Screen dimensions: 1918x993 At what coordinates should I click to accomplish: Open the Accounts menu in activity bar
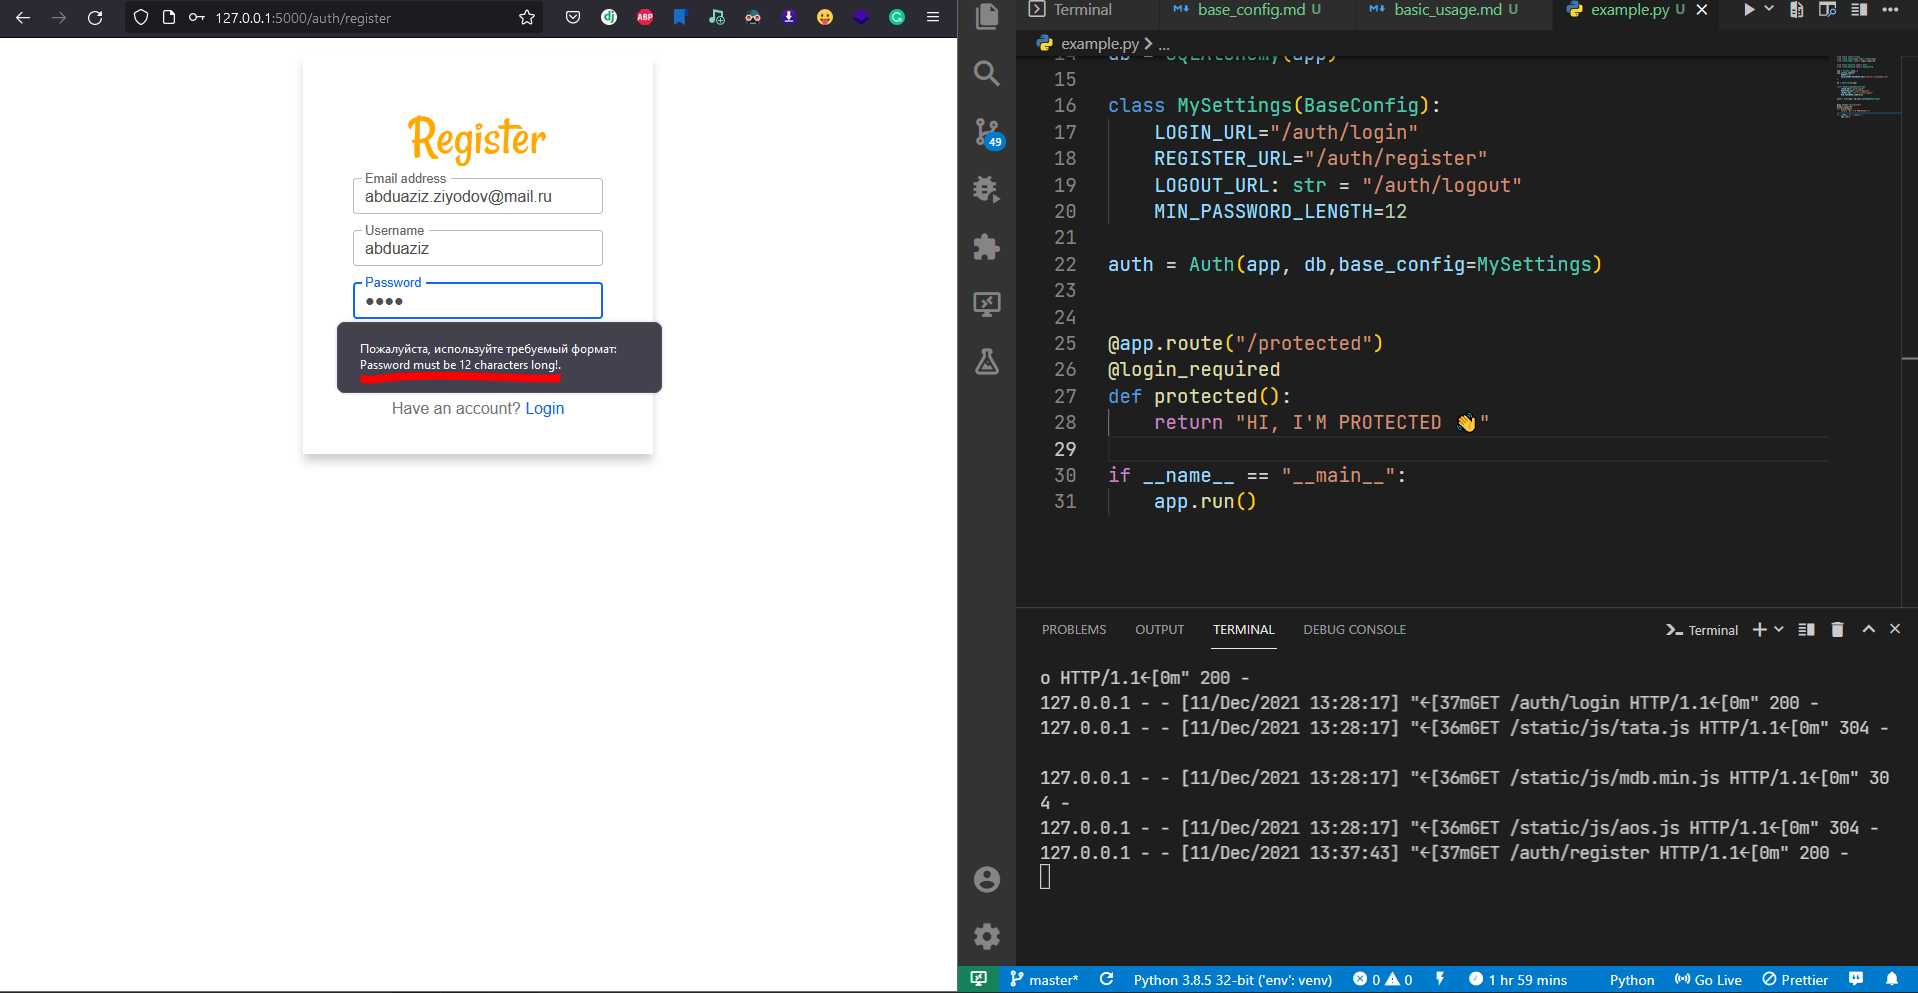tap(987, 879)
